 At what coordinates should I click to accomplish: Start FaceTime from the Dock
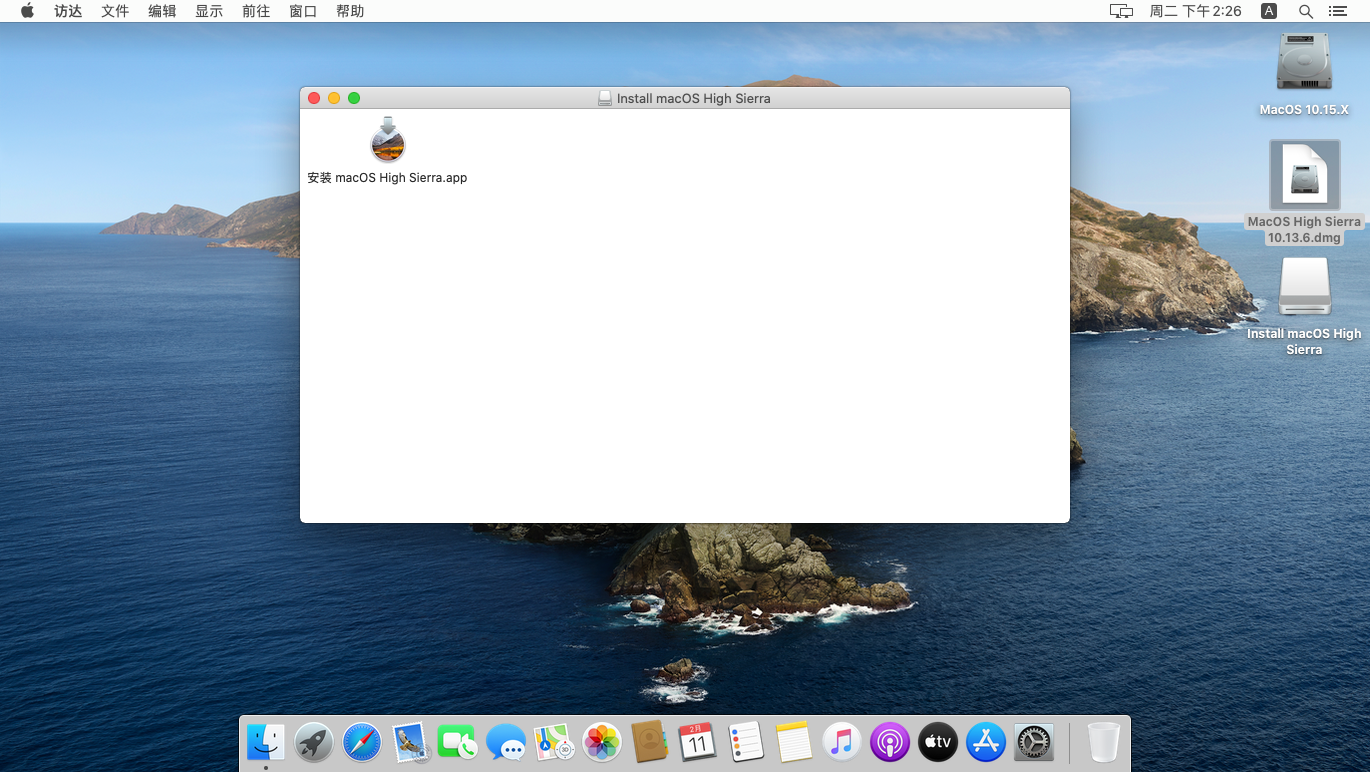point(457,742)
